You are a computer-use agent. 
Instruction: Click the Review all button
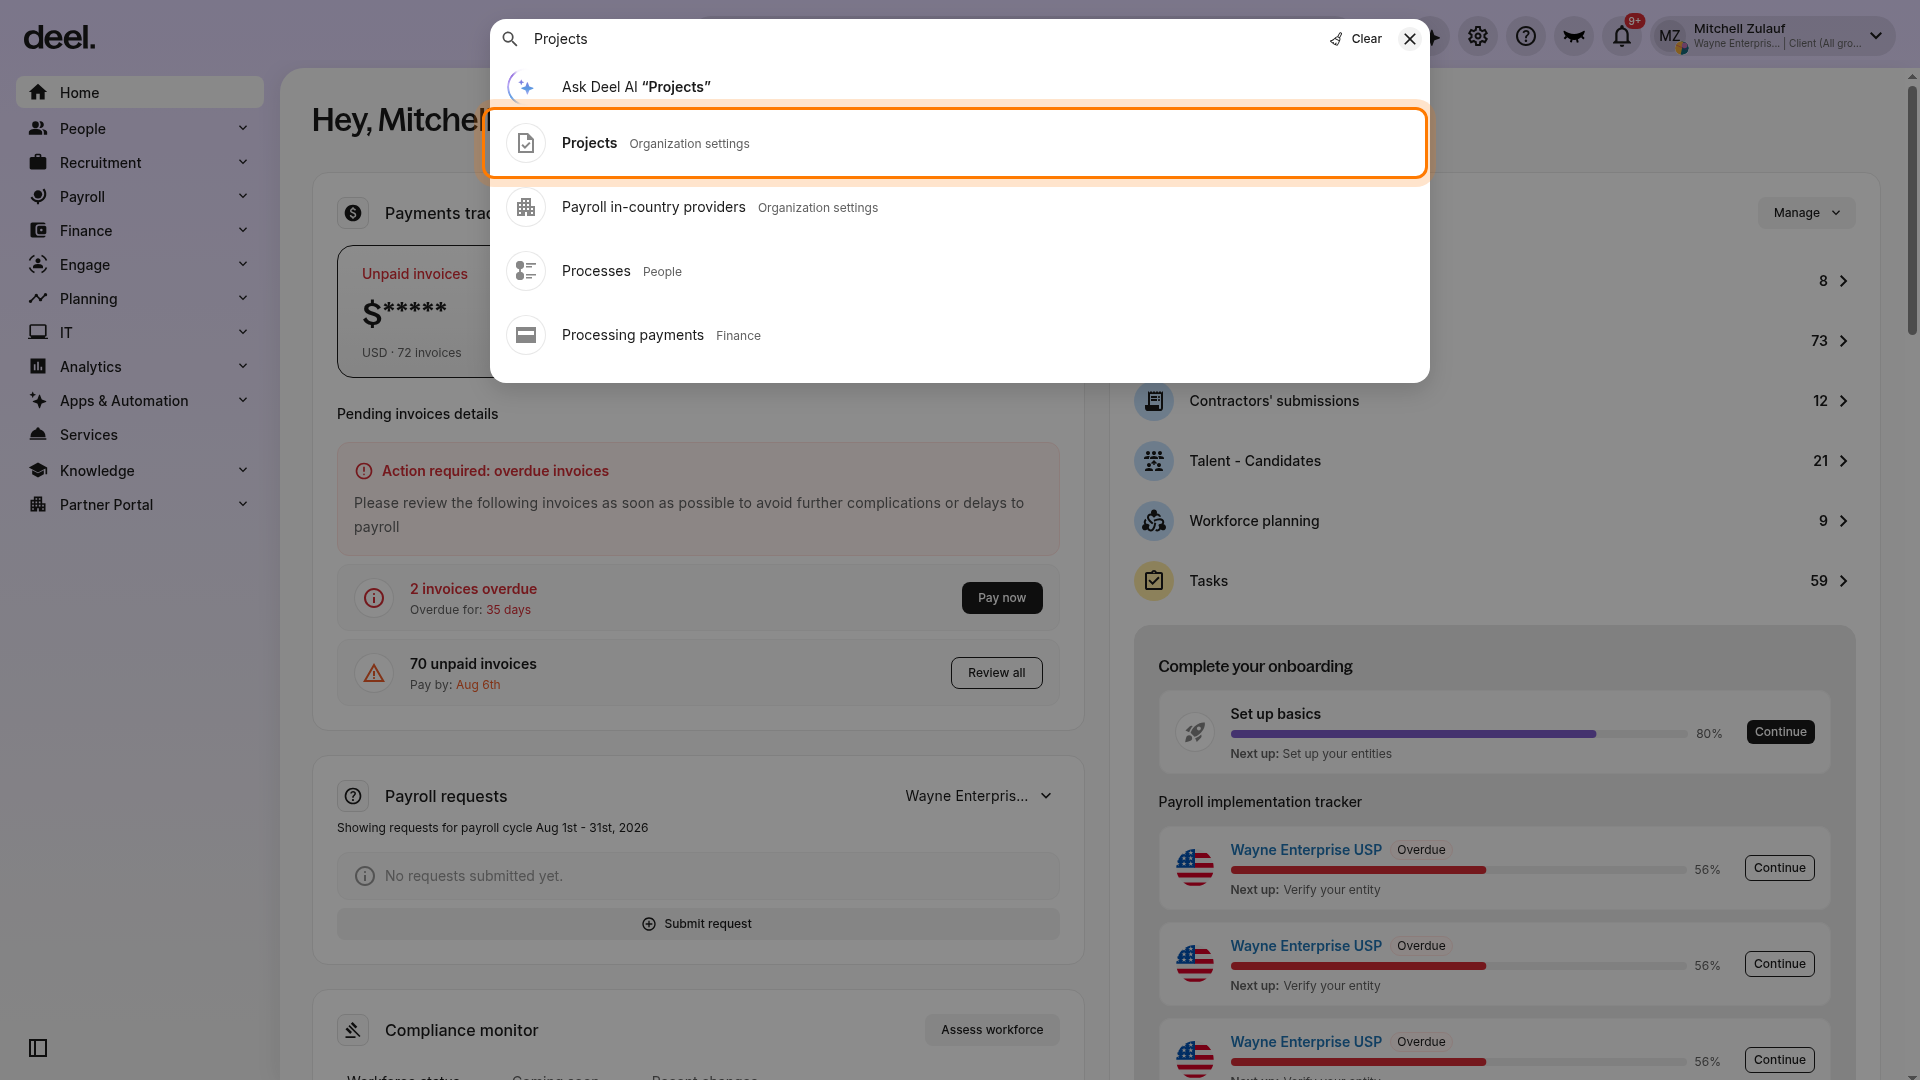[997, 673]
